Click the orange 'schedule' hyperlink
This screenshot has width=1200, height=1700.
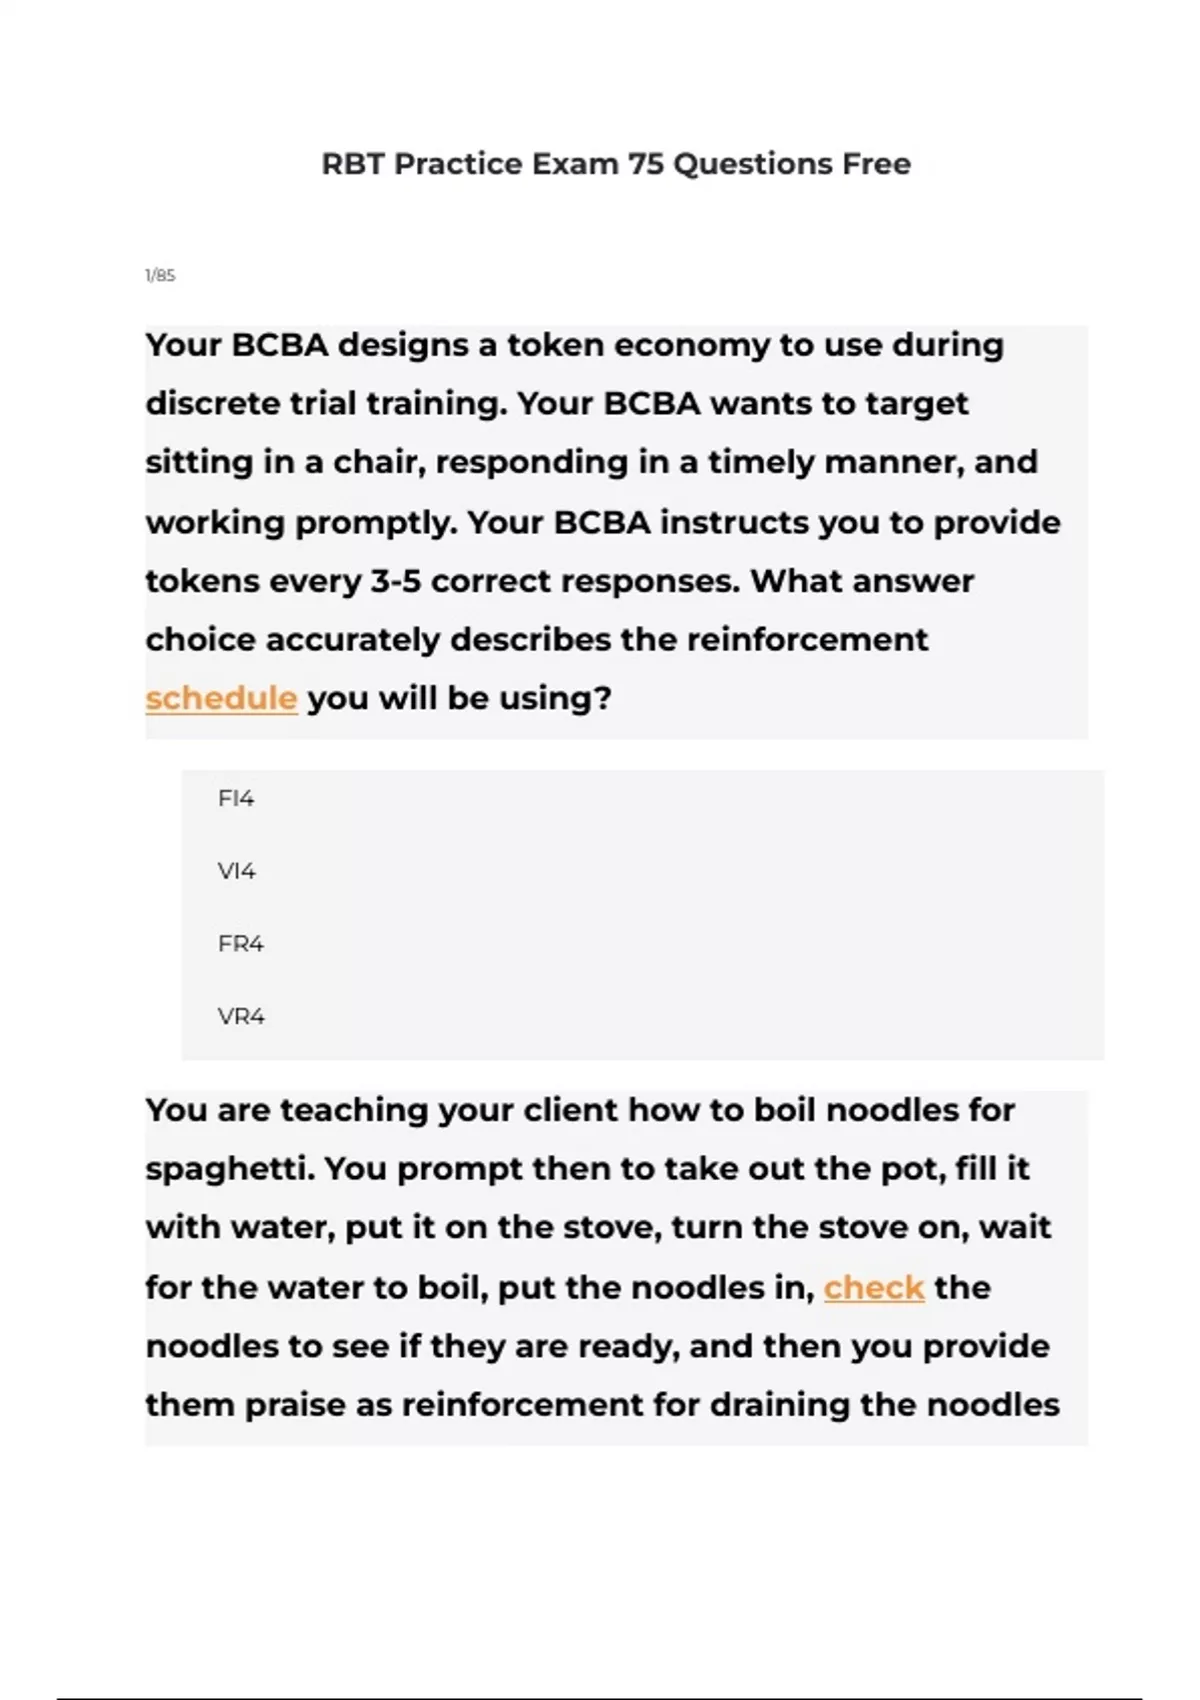(x=221, y=698)
